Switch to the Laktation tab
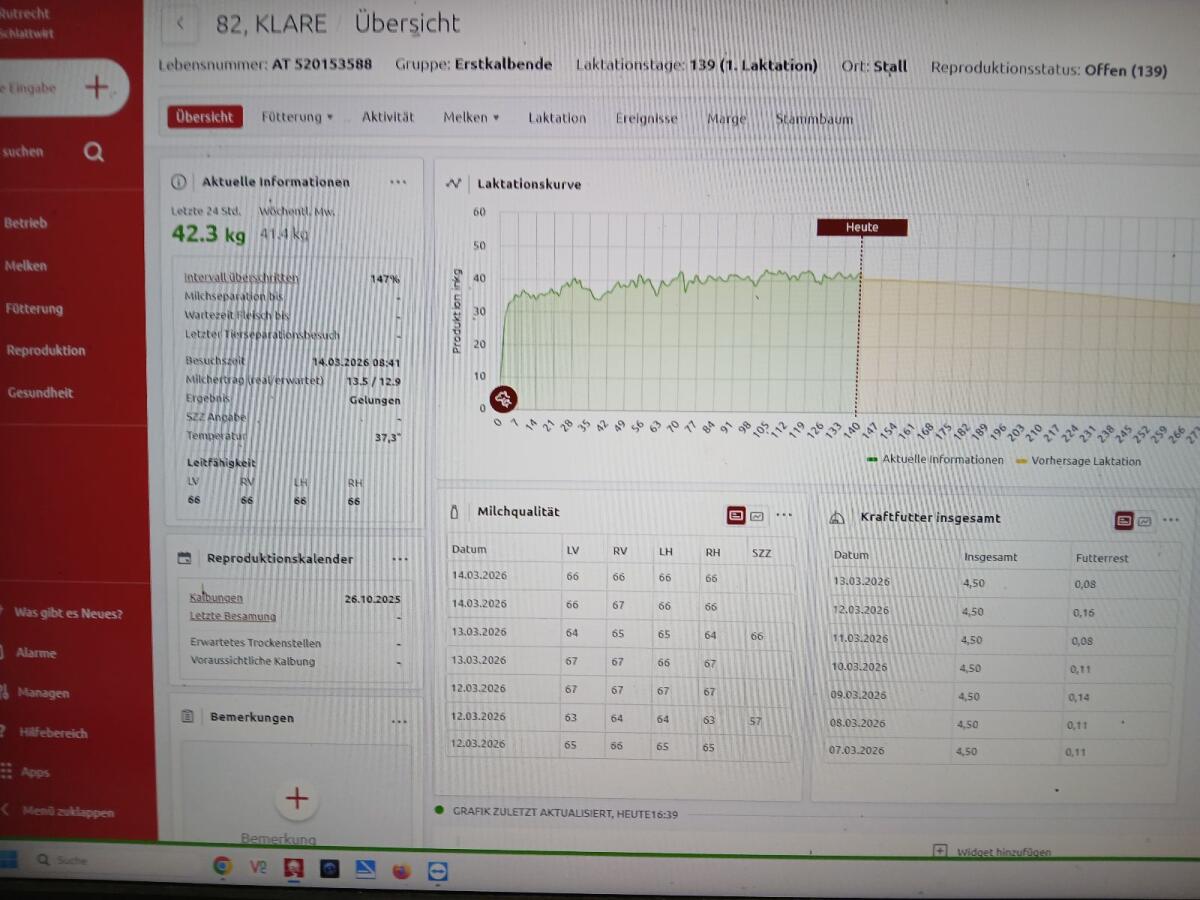 point(557,118)
